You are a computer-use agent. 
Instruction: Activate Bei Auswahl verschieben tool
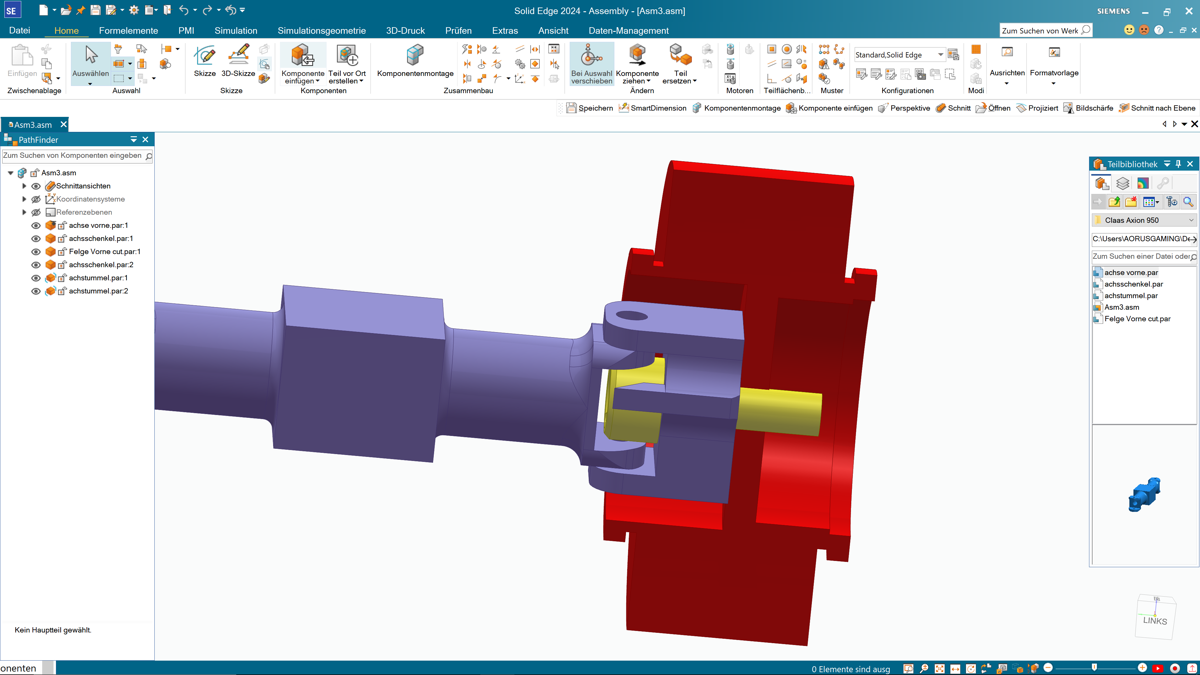(x=591, y=63)
